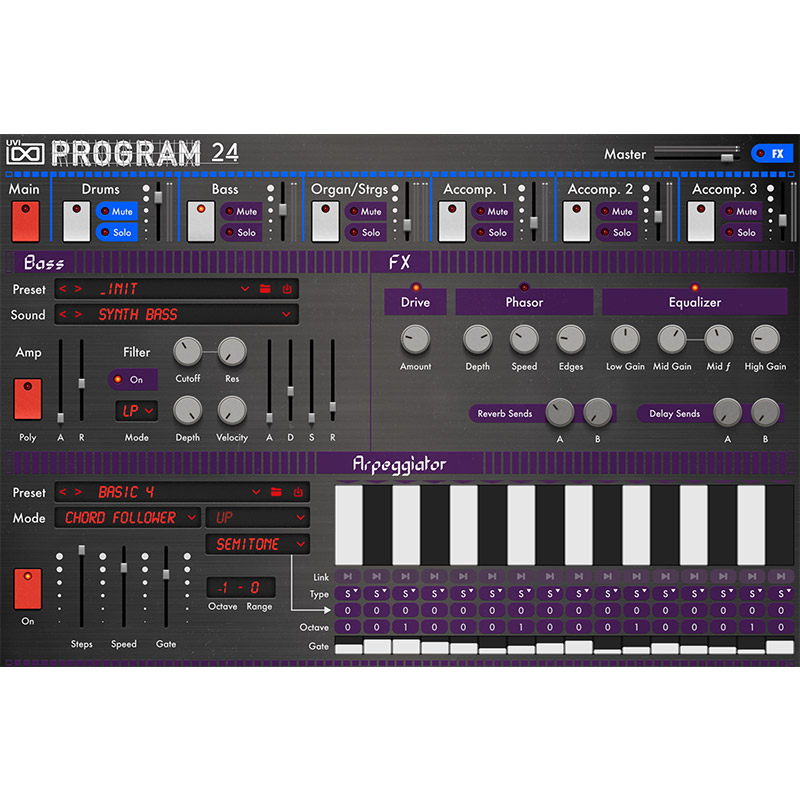
Task: Select previous Bass preset arrow
Action: click(x=63, y=289)
